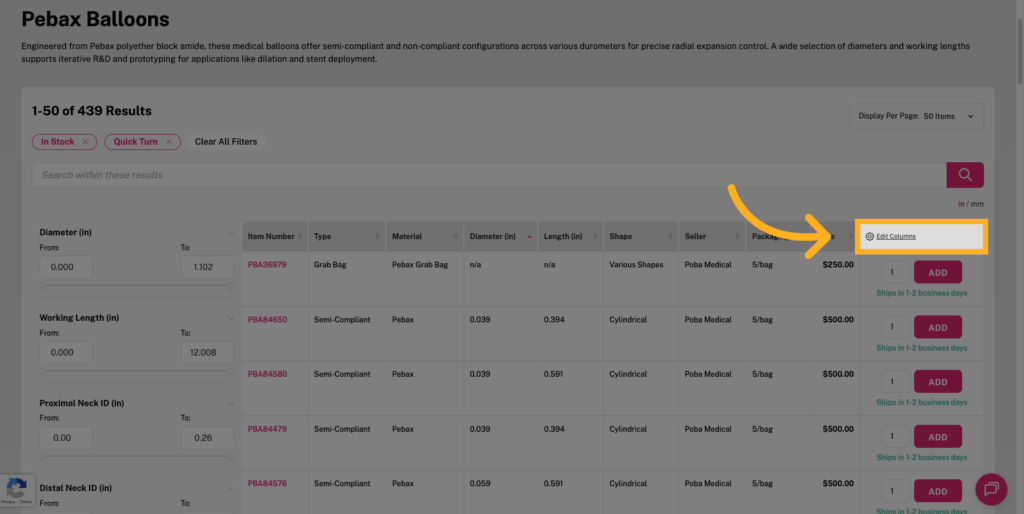Viewport: 1024px width, 514px height.
Task: Switch units to in
Action: (x=961, y=204)
